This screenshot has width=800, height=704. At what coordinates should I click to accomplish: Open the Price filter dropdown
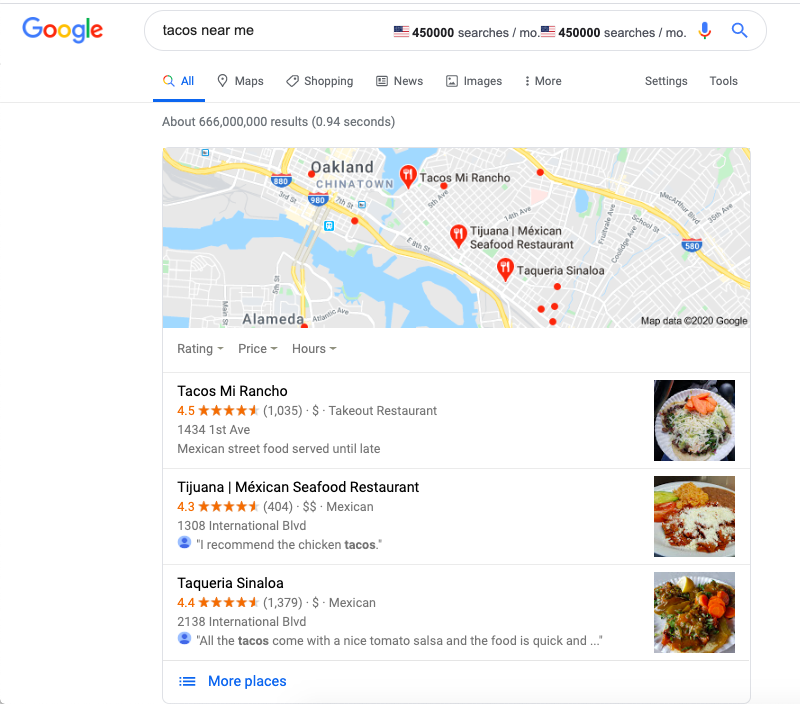[x=258, y=349]
